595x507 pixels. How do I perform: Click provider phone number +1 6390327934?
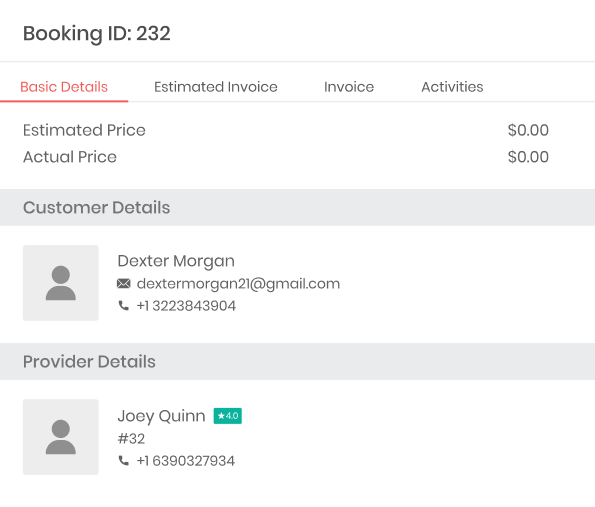(186, 461)
